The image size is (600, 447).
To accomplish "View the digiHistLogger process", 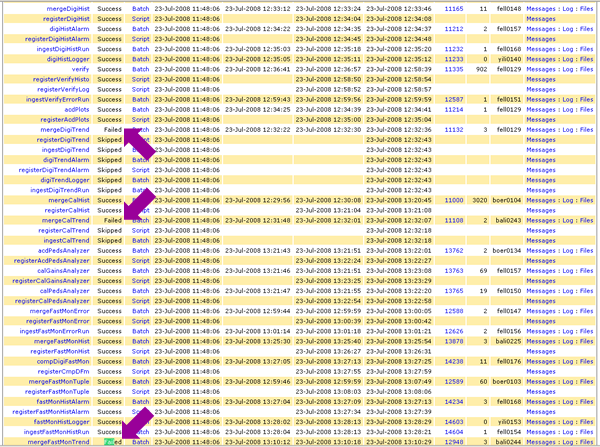I will pyautogui.click(x=68, y=59).
